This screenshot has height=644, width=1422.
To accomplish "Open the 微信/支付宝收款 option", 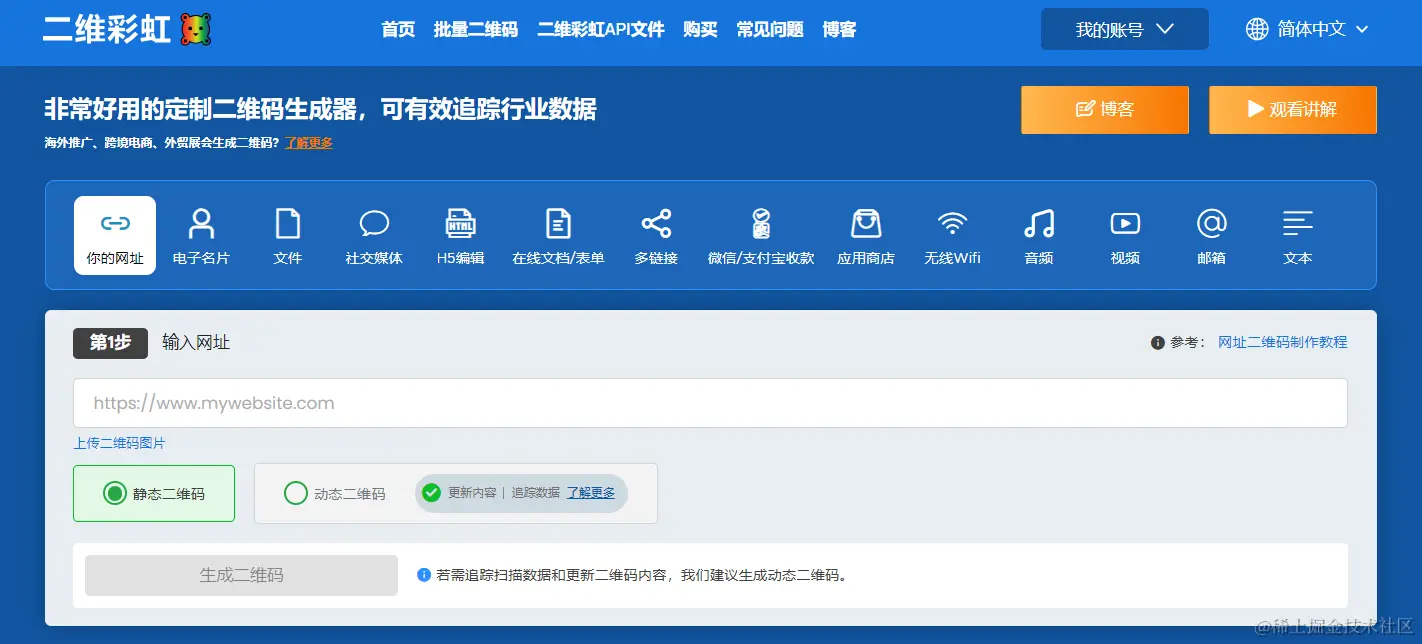I will [761, 235].
